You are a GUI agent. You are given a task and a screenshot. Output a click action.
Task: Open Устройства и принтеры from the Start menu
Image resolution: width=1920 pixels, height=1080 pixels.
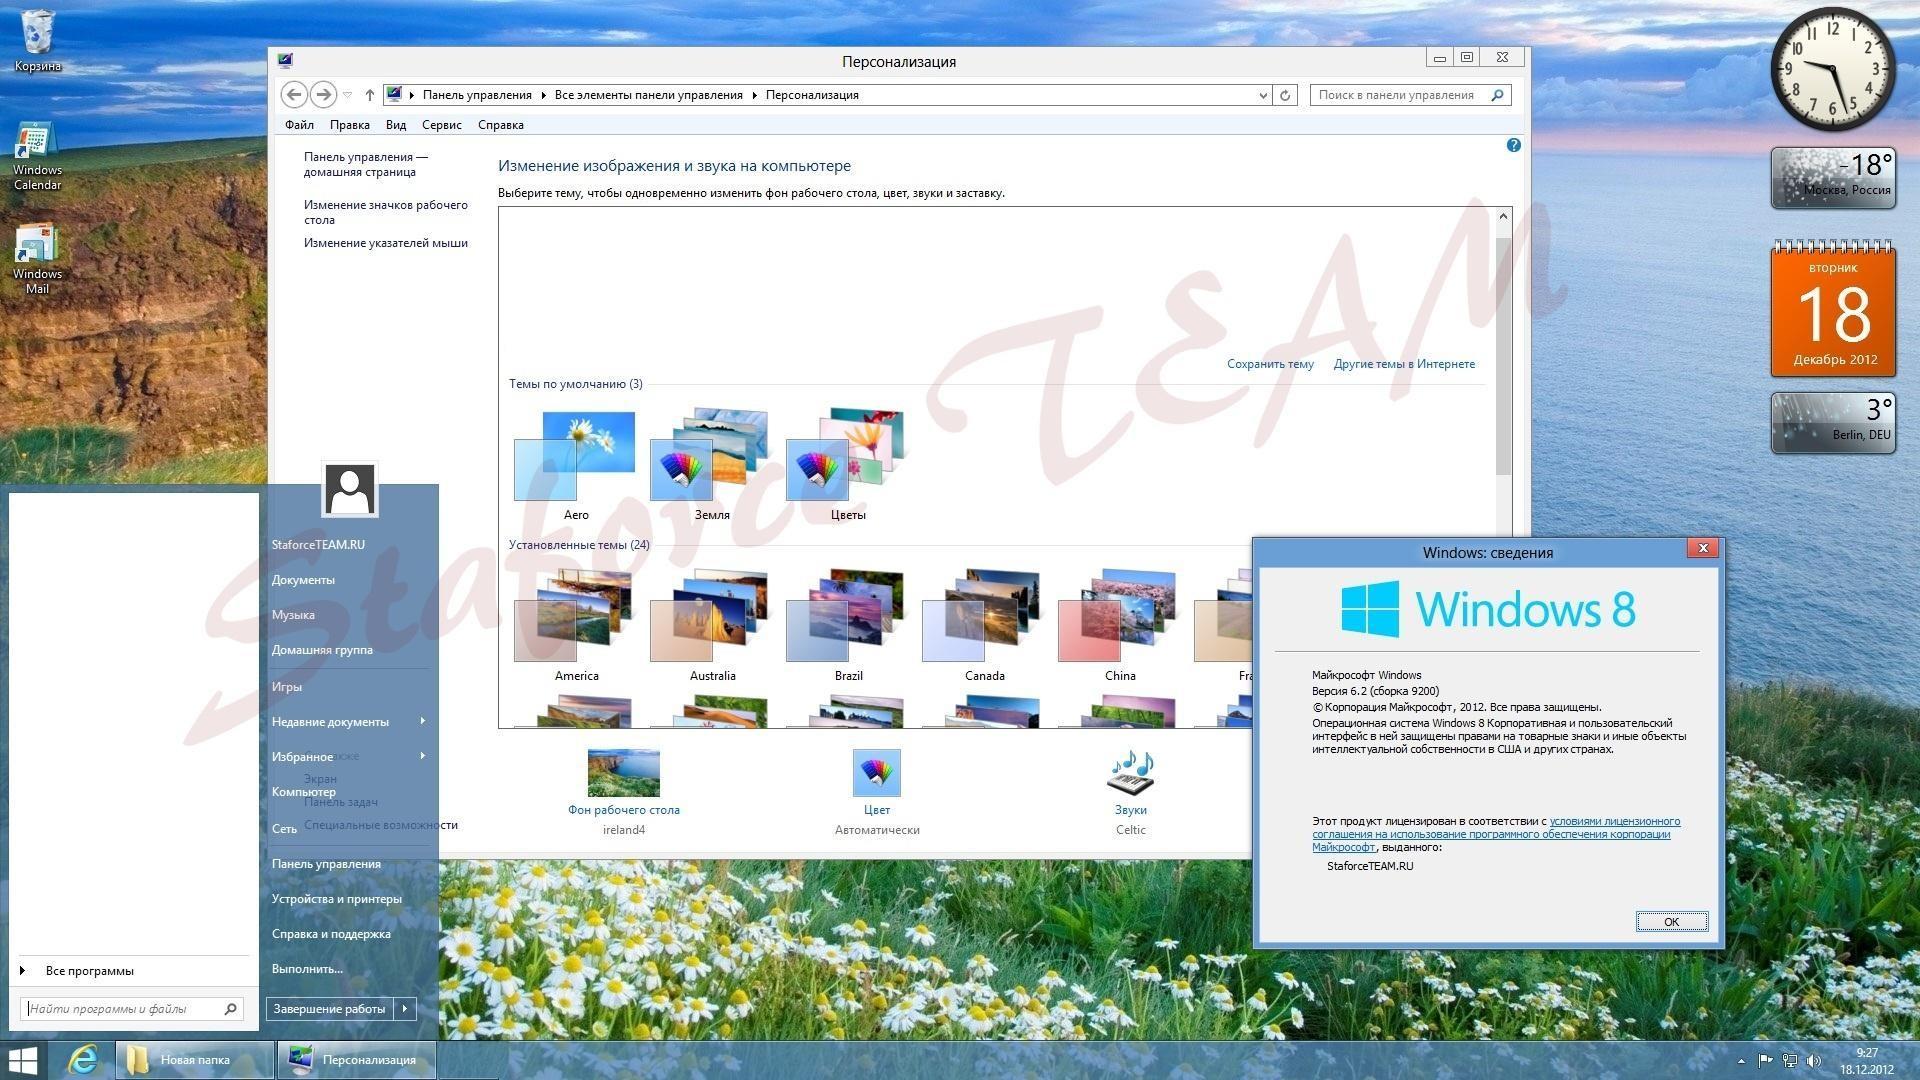tap(337, 899)
